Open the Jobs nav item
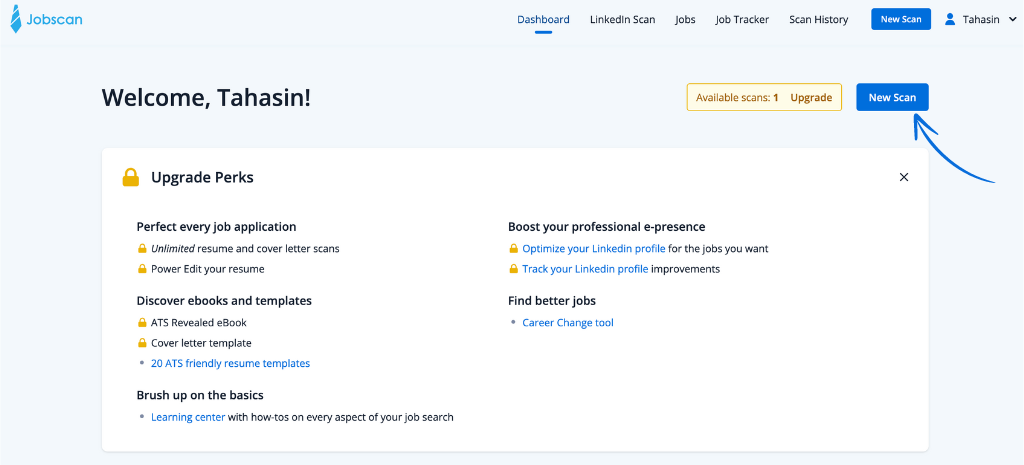 (x=685, y=20)
